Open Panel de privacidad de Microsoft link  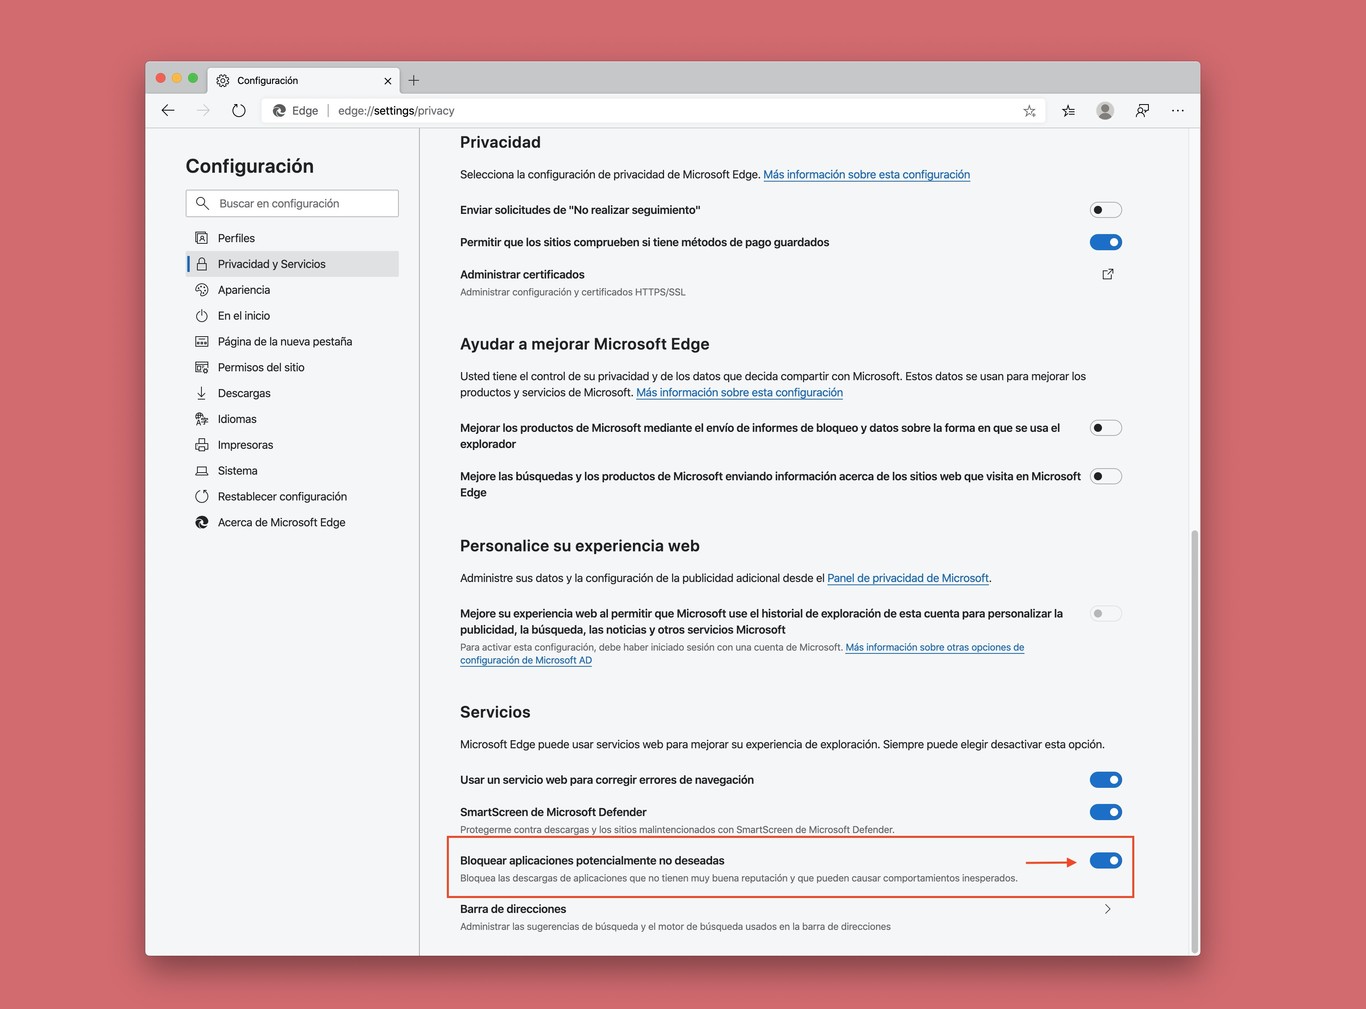click(908, 578)
